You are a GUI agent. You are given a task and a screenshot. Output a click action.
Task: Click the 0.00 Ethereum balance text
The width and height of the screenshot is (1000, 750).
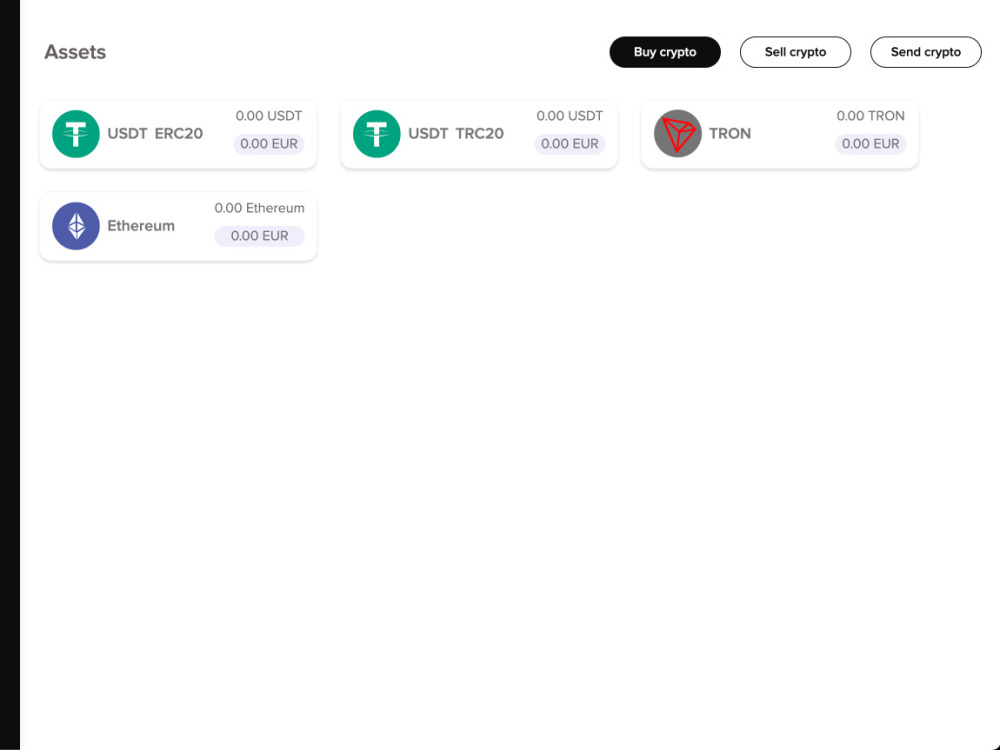point(260,208)
